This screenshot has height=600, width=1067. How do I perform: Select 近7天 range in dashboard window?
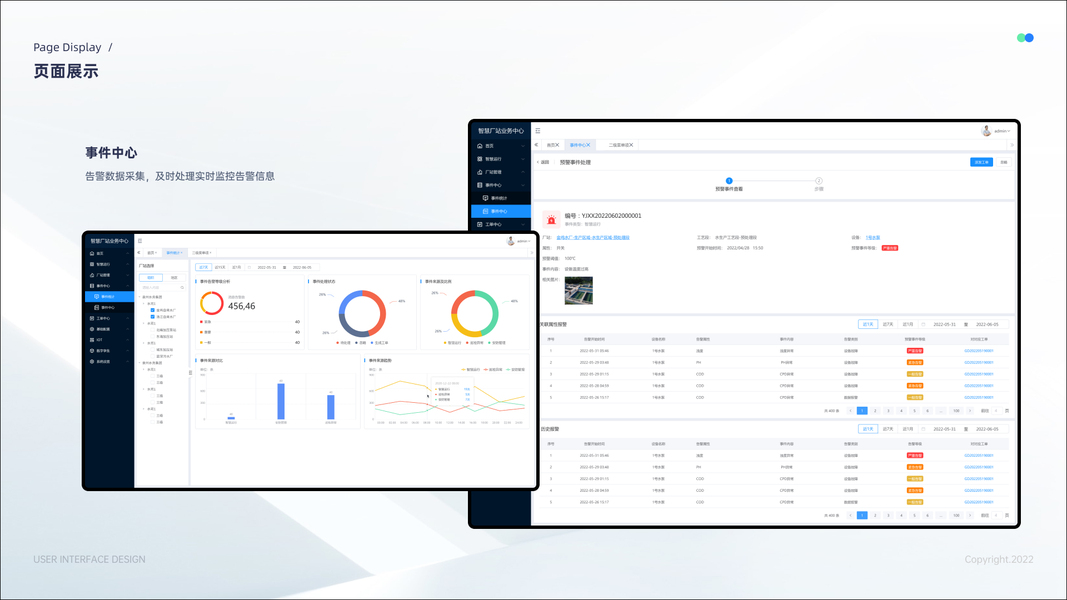203,267
